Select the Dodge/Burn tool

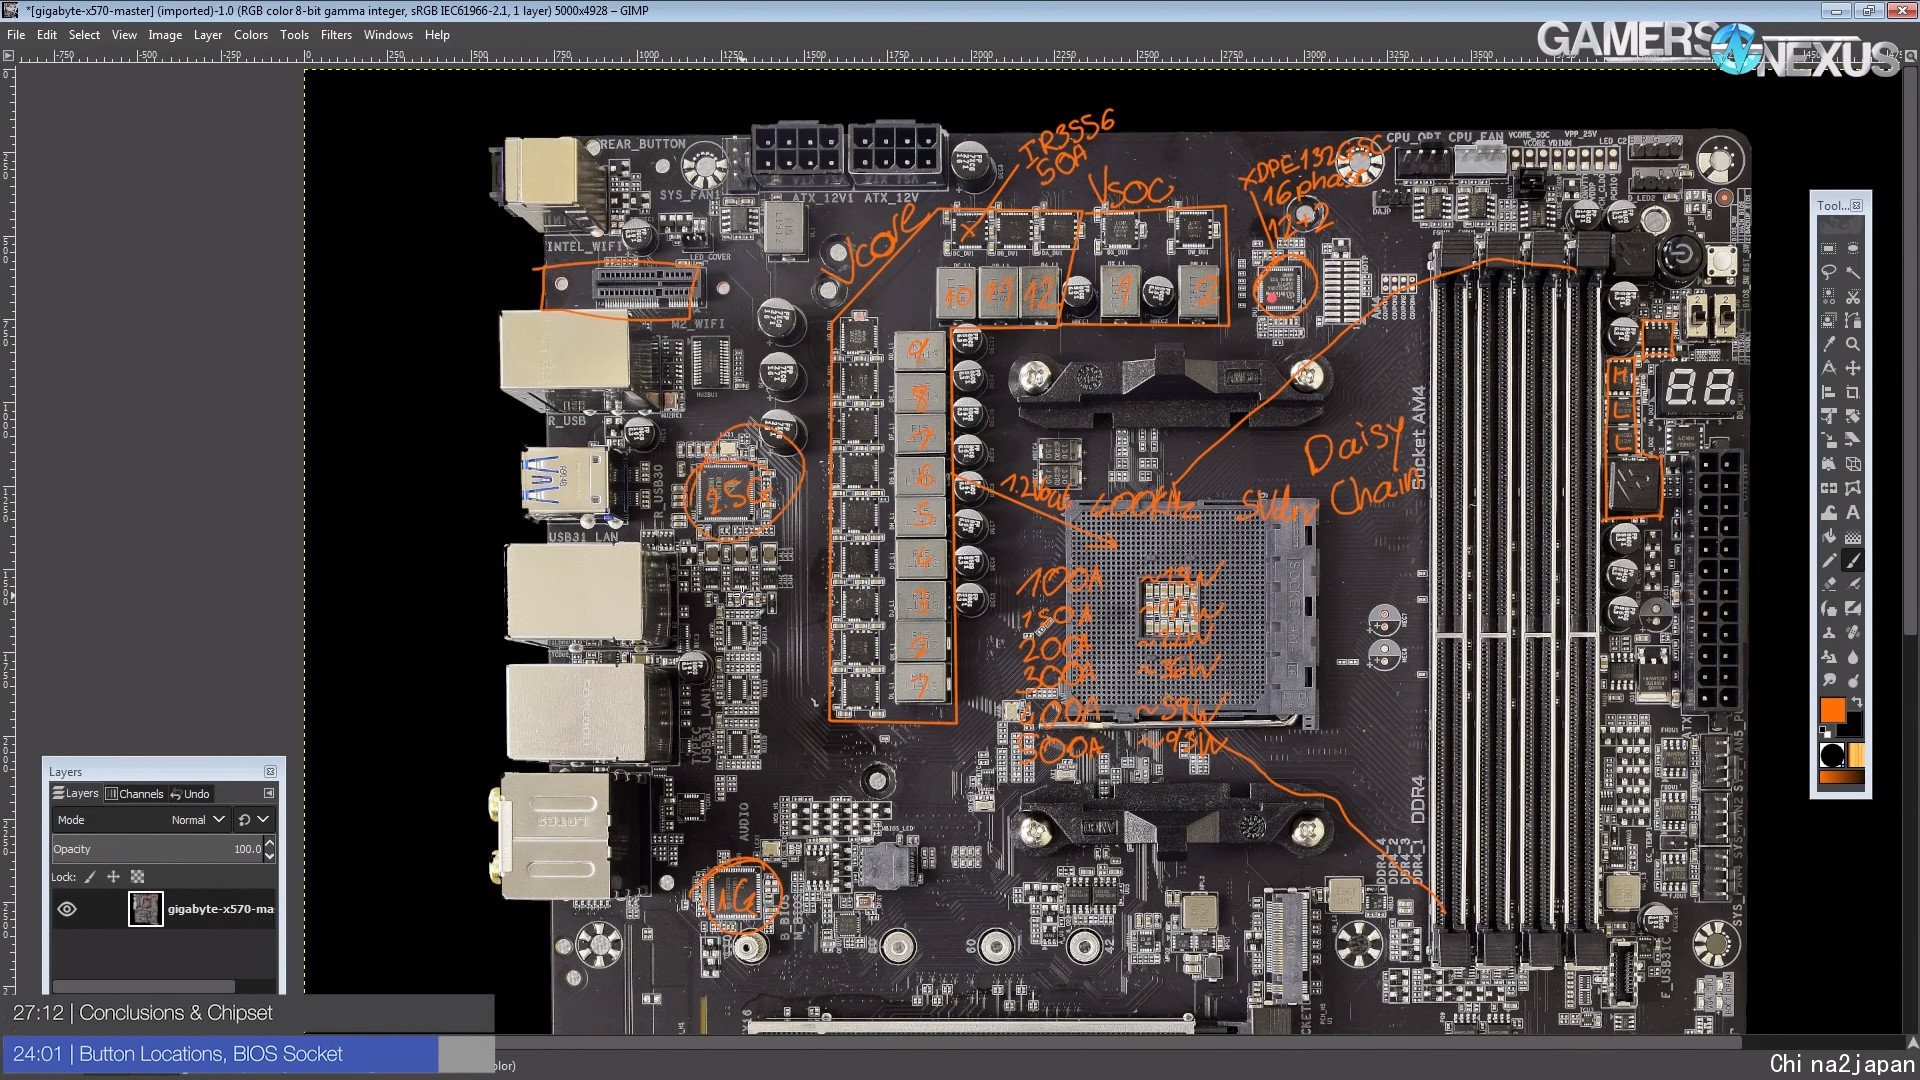[1853, 680]
